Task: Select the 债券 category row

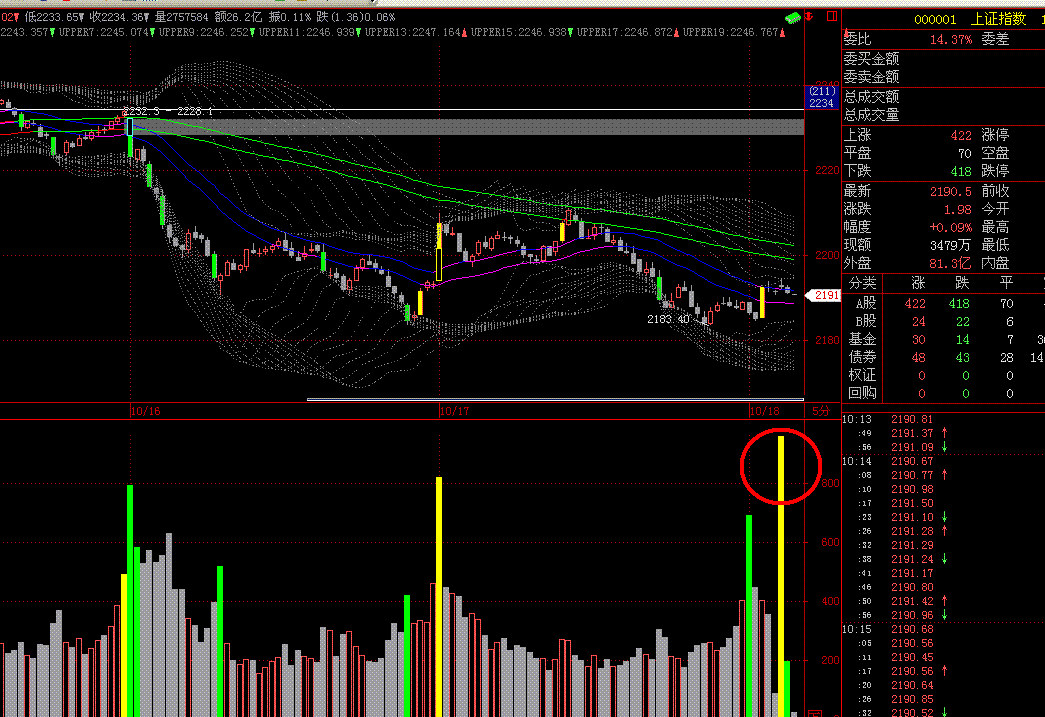Action: point(861,357)
